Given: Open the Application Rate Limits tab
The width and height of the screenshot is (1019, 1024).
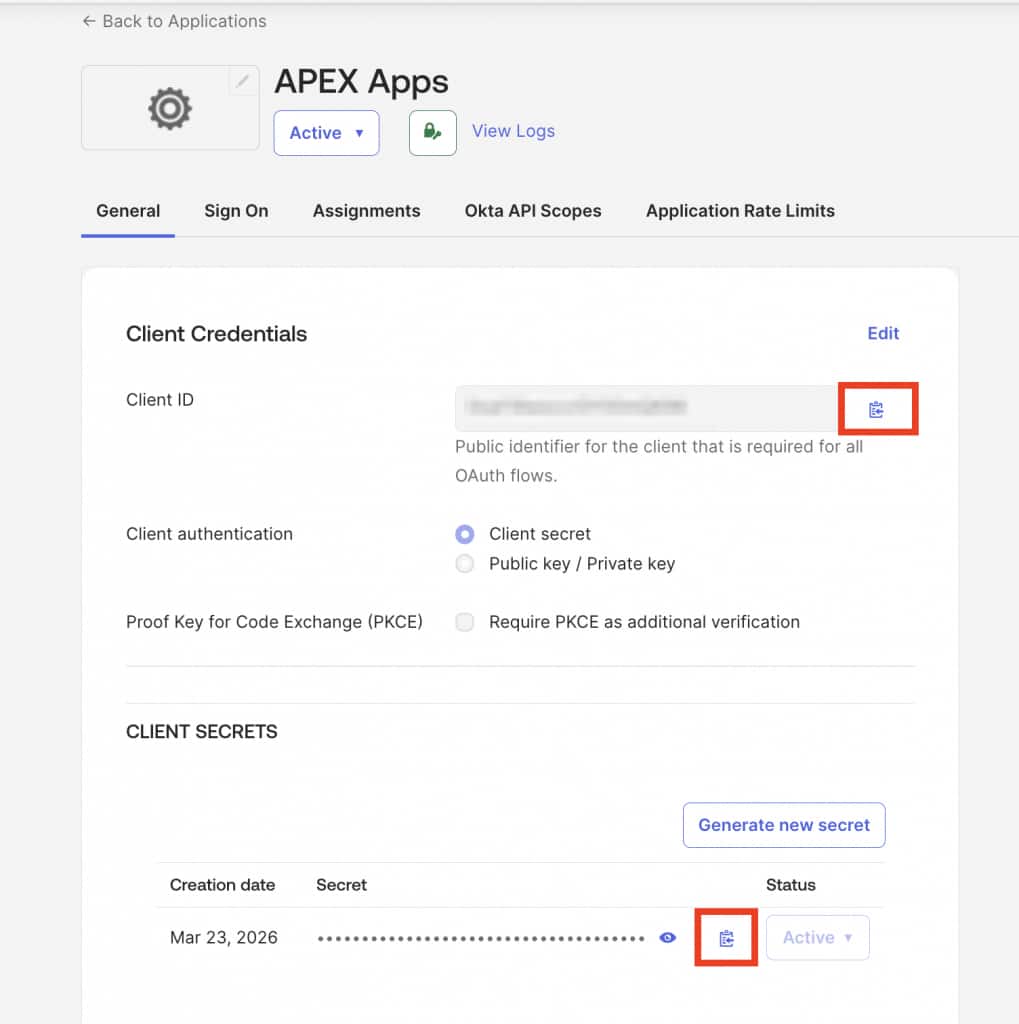Looking at the screenshot, I should pos(739,210).
